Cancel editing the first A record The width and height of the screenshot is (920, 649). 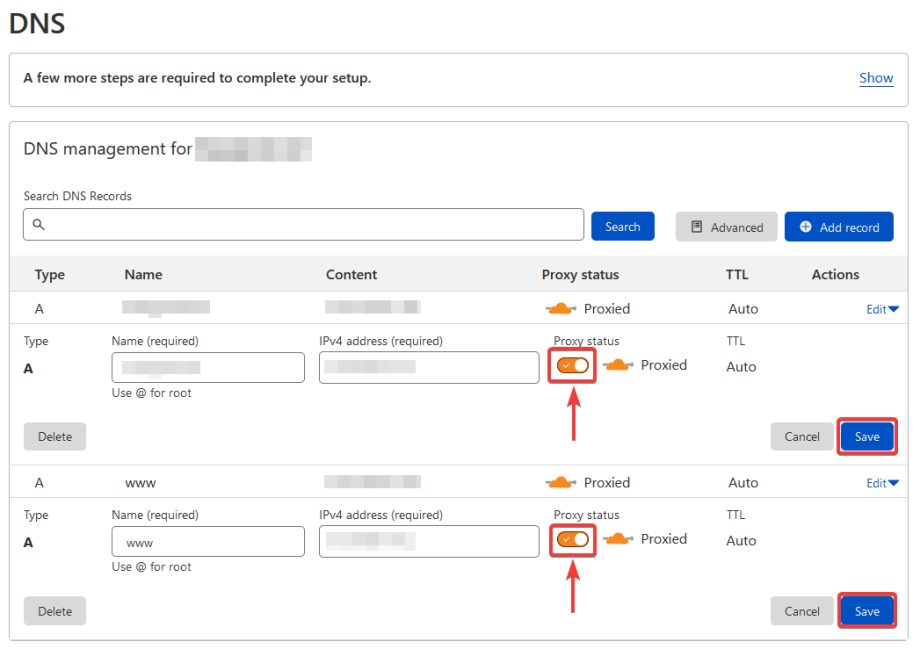[801, 436]
